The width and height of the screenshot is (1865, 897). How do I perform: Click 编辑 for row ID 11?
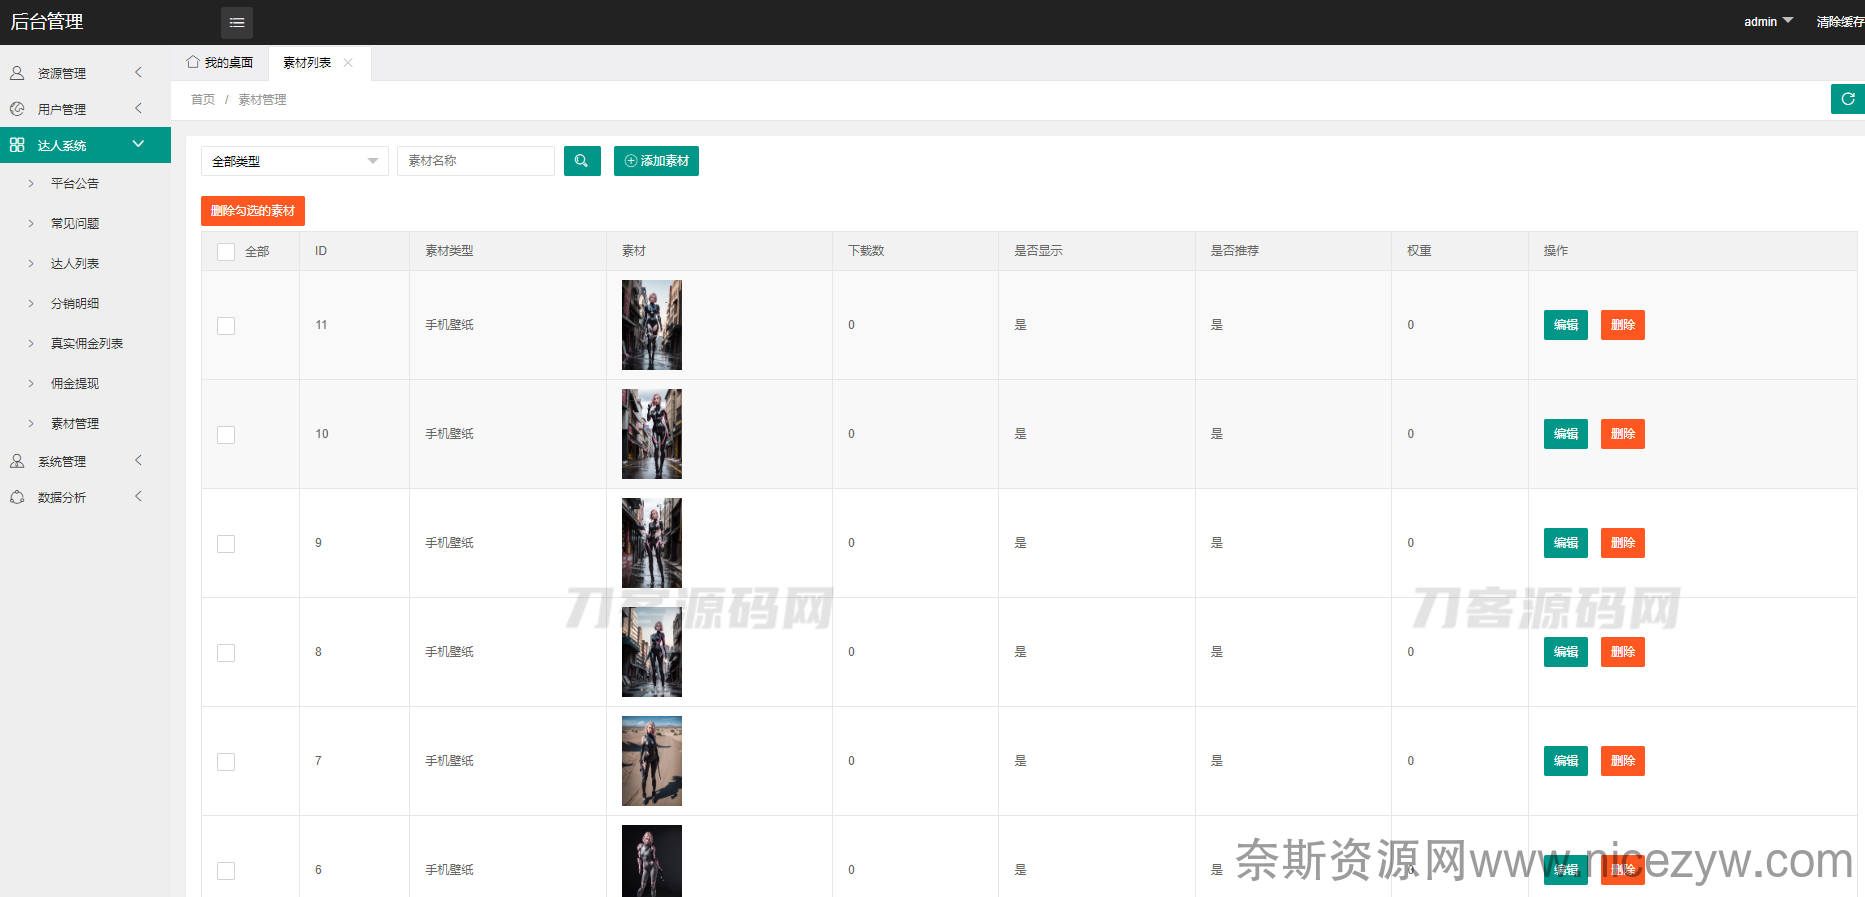coord(1566,325)
